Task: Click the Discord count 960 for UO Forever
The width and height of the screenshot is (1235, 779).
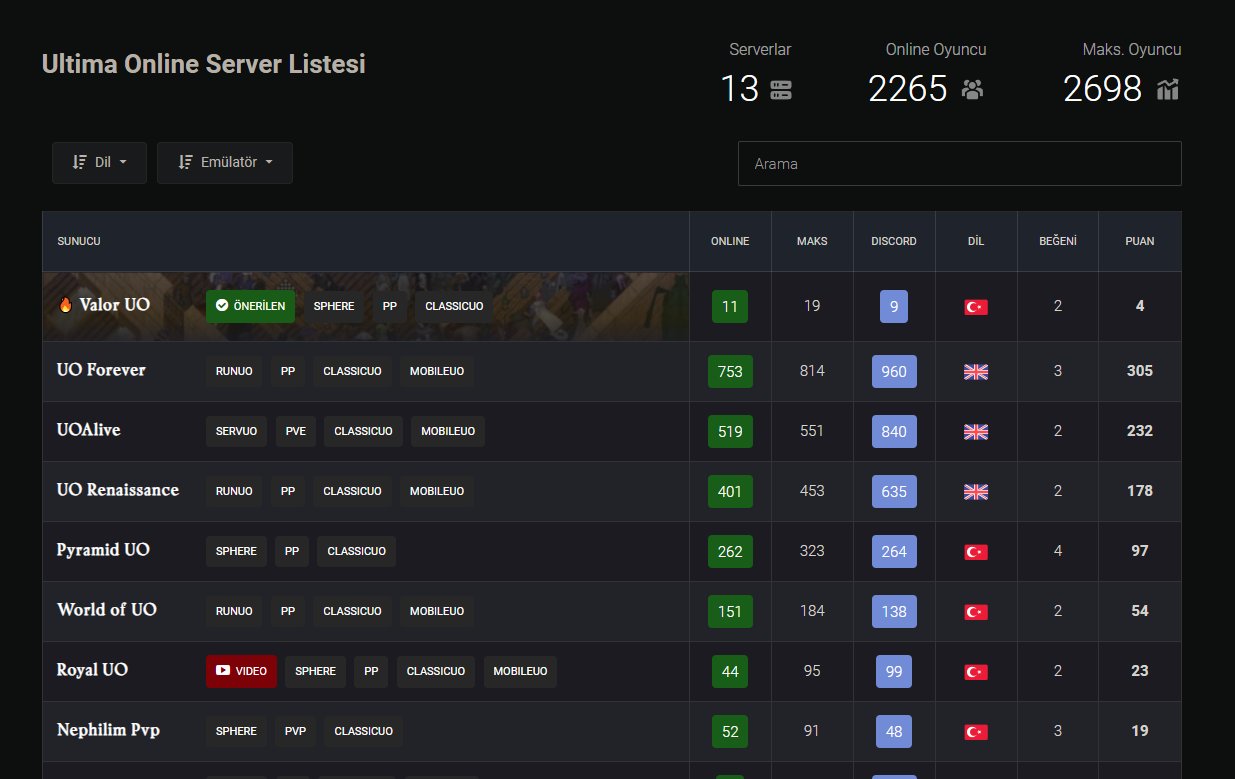Action: (x=894, y=371)
